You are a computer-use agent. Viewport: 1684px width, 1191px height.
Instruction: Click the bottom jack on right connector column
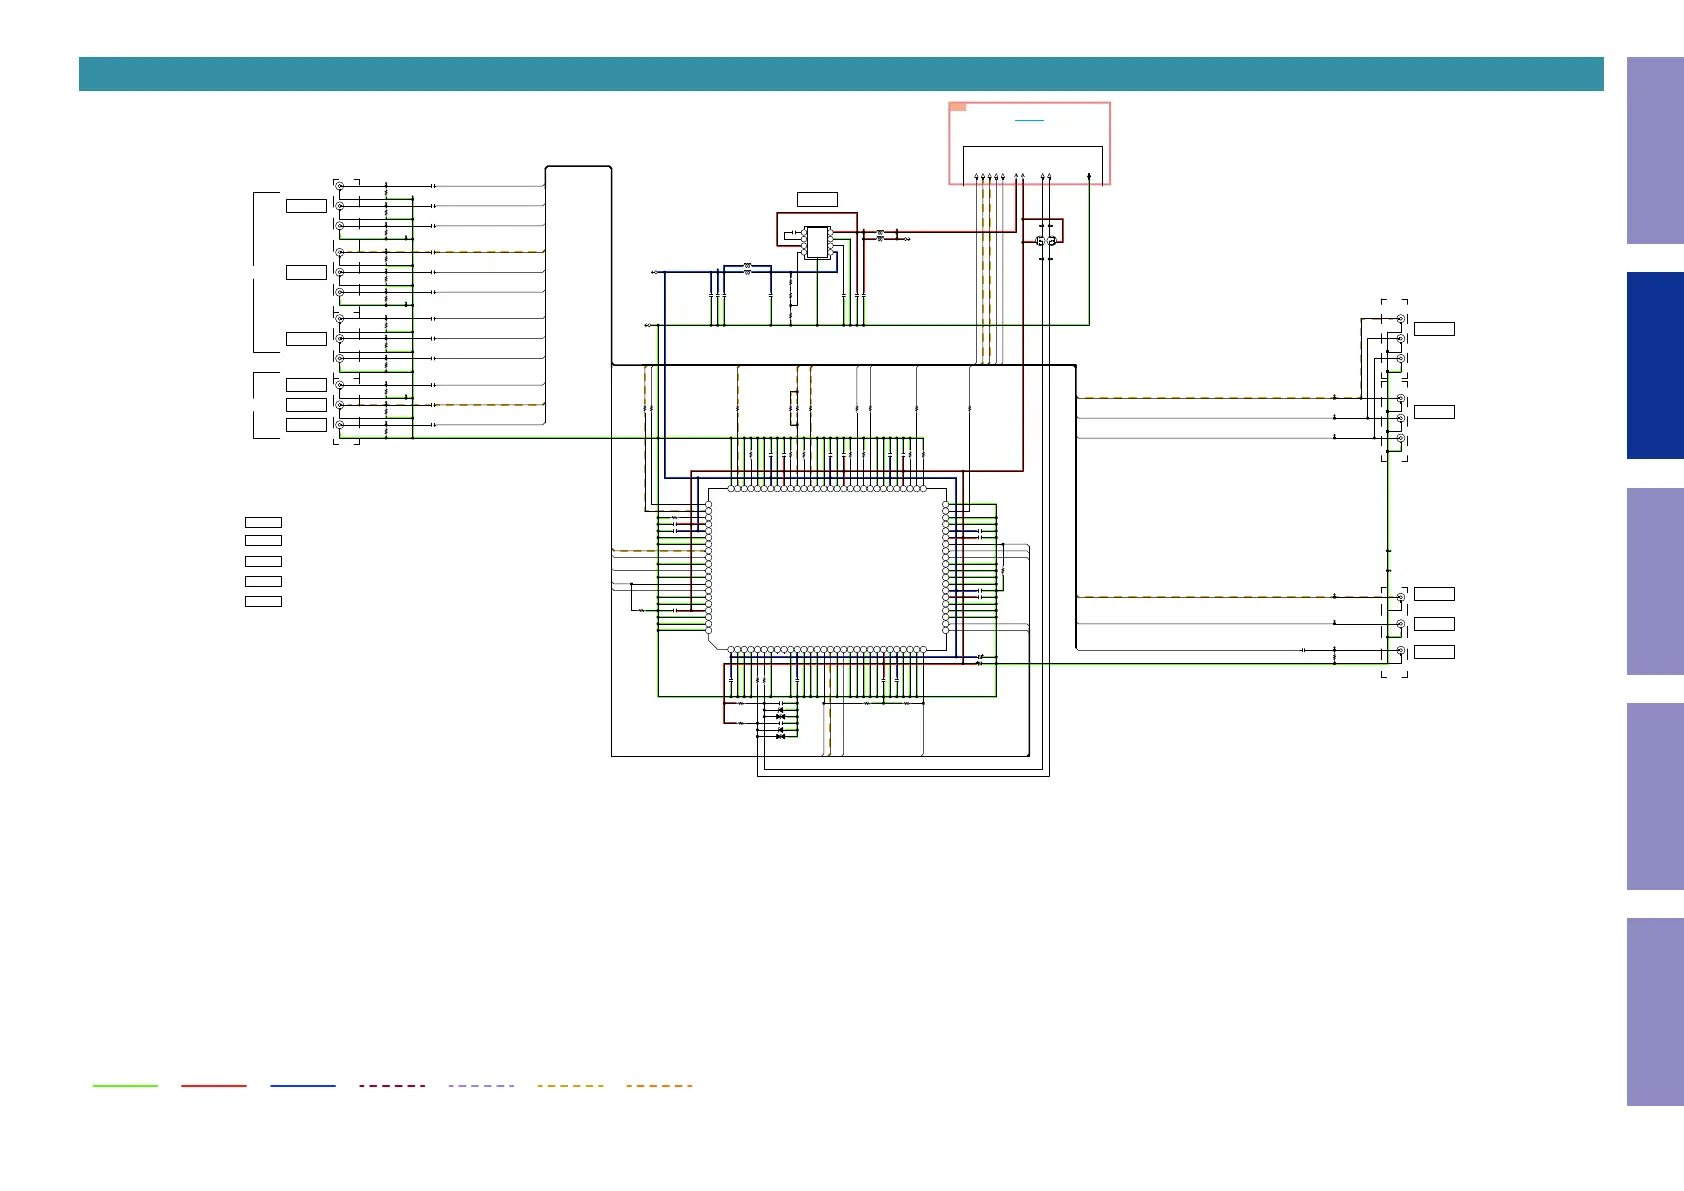tap(1401, 651)
